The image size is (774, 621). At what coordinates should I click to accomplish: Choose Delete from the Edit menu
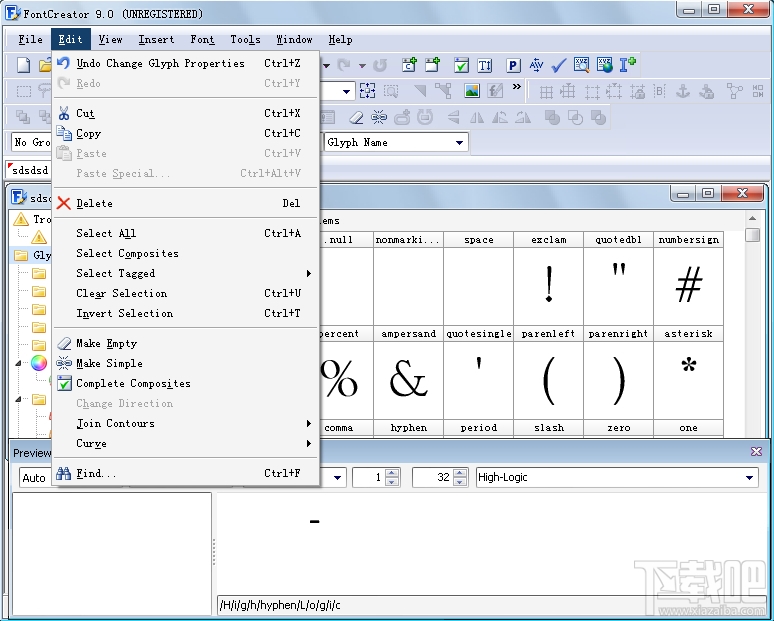click(186, 203)
